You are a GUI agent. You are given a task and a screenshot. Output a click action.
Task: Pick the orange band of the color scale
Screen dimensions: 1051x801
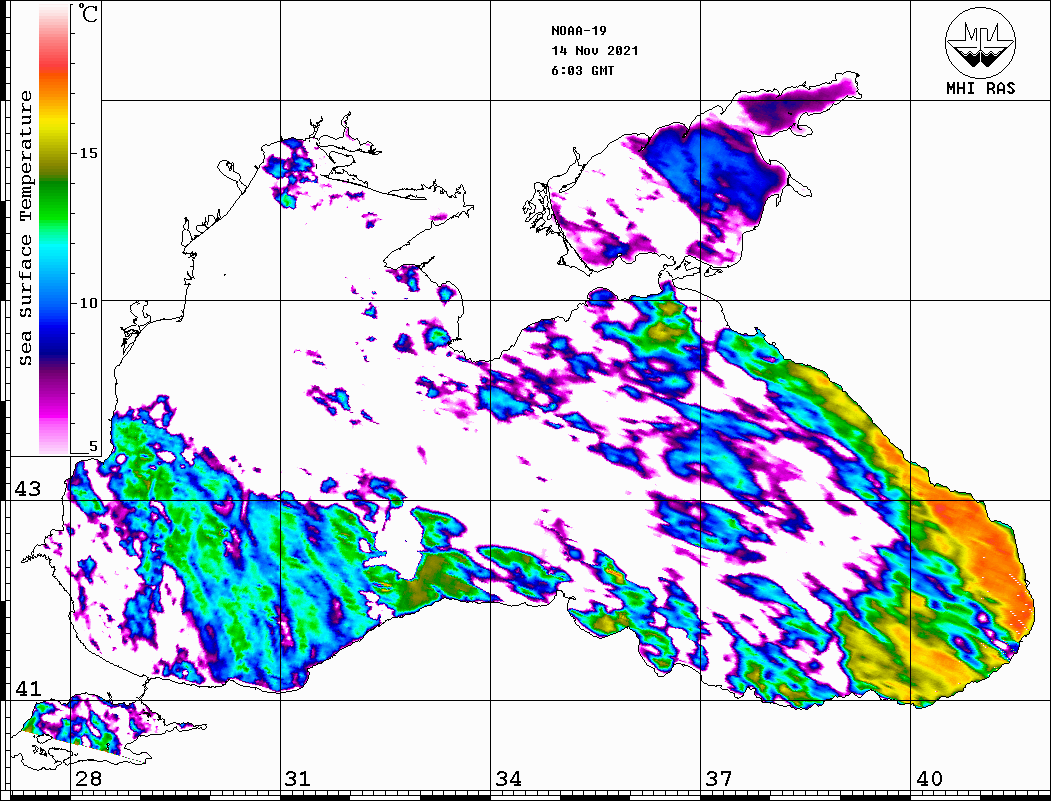(x=54, y=87)
